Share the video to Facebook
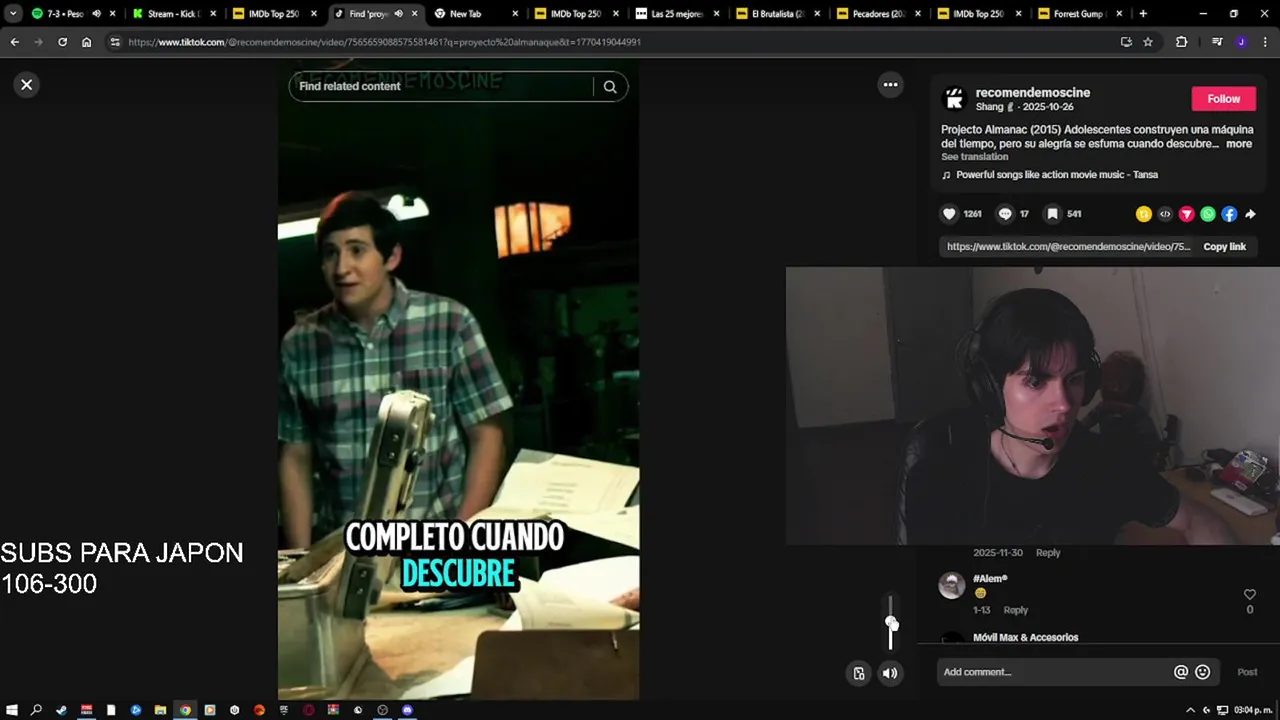Screen dimensions: 1280x720 pyautogui.click(x=1229, y=214)
